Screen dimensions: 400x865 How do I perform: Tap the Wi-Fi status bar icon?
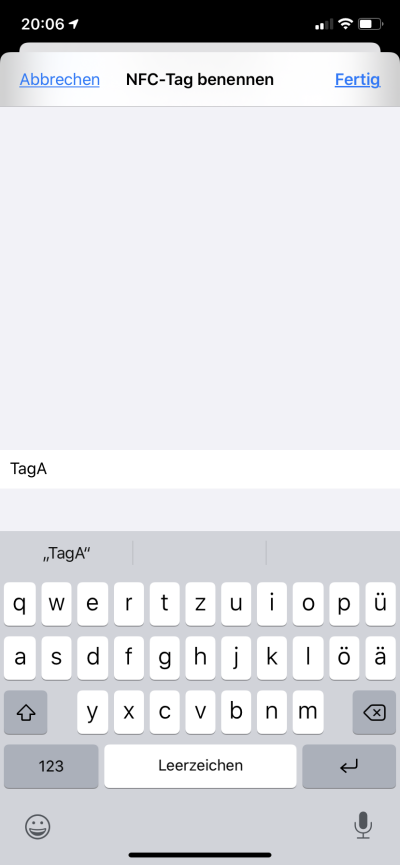click(345, 24)
